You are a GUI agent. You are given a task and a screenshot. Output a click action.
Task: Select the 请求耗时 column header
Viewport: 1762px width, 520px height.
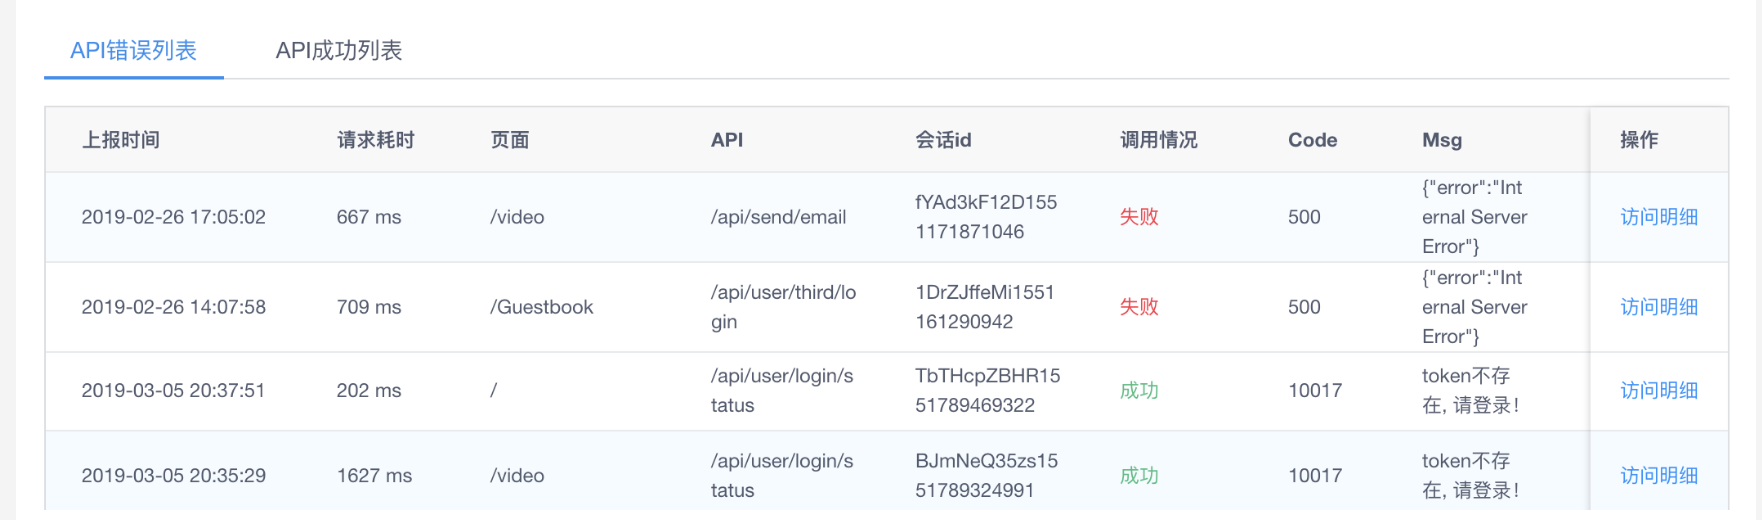(x=375, y=140)
